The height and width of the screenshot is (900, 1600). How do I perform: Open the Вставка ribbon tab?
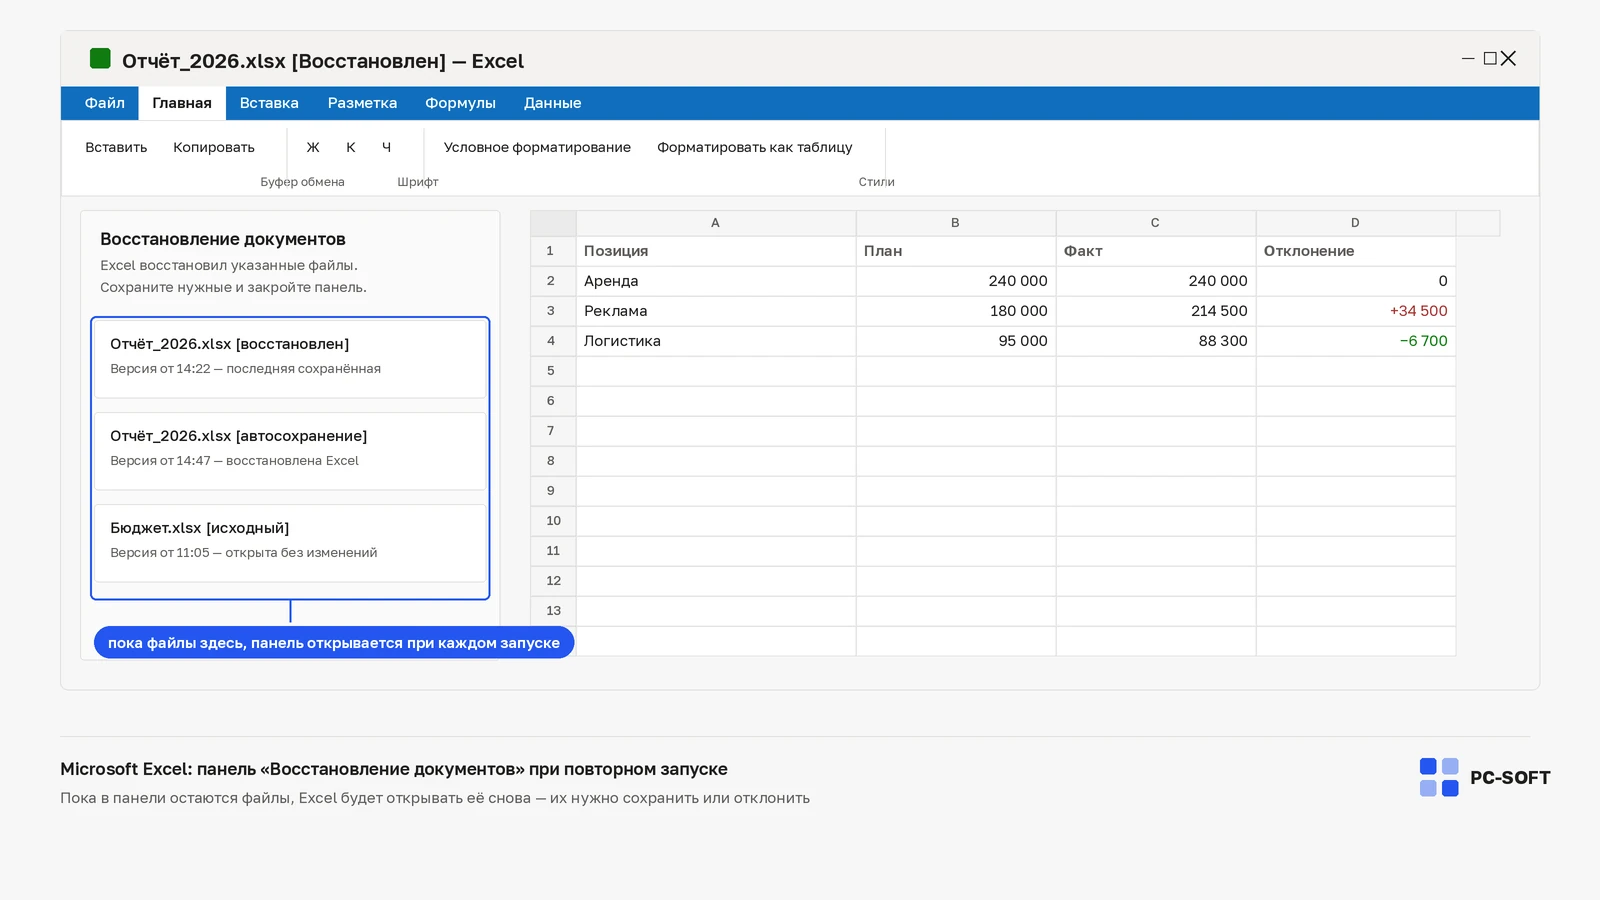coord(269,103)
